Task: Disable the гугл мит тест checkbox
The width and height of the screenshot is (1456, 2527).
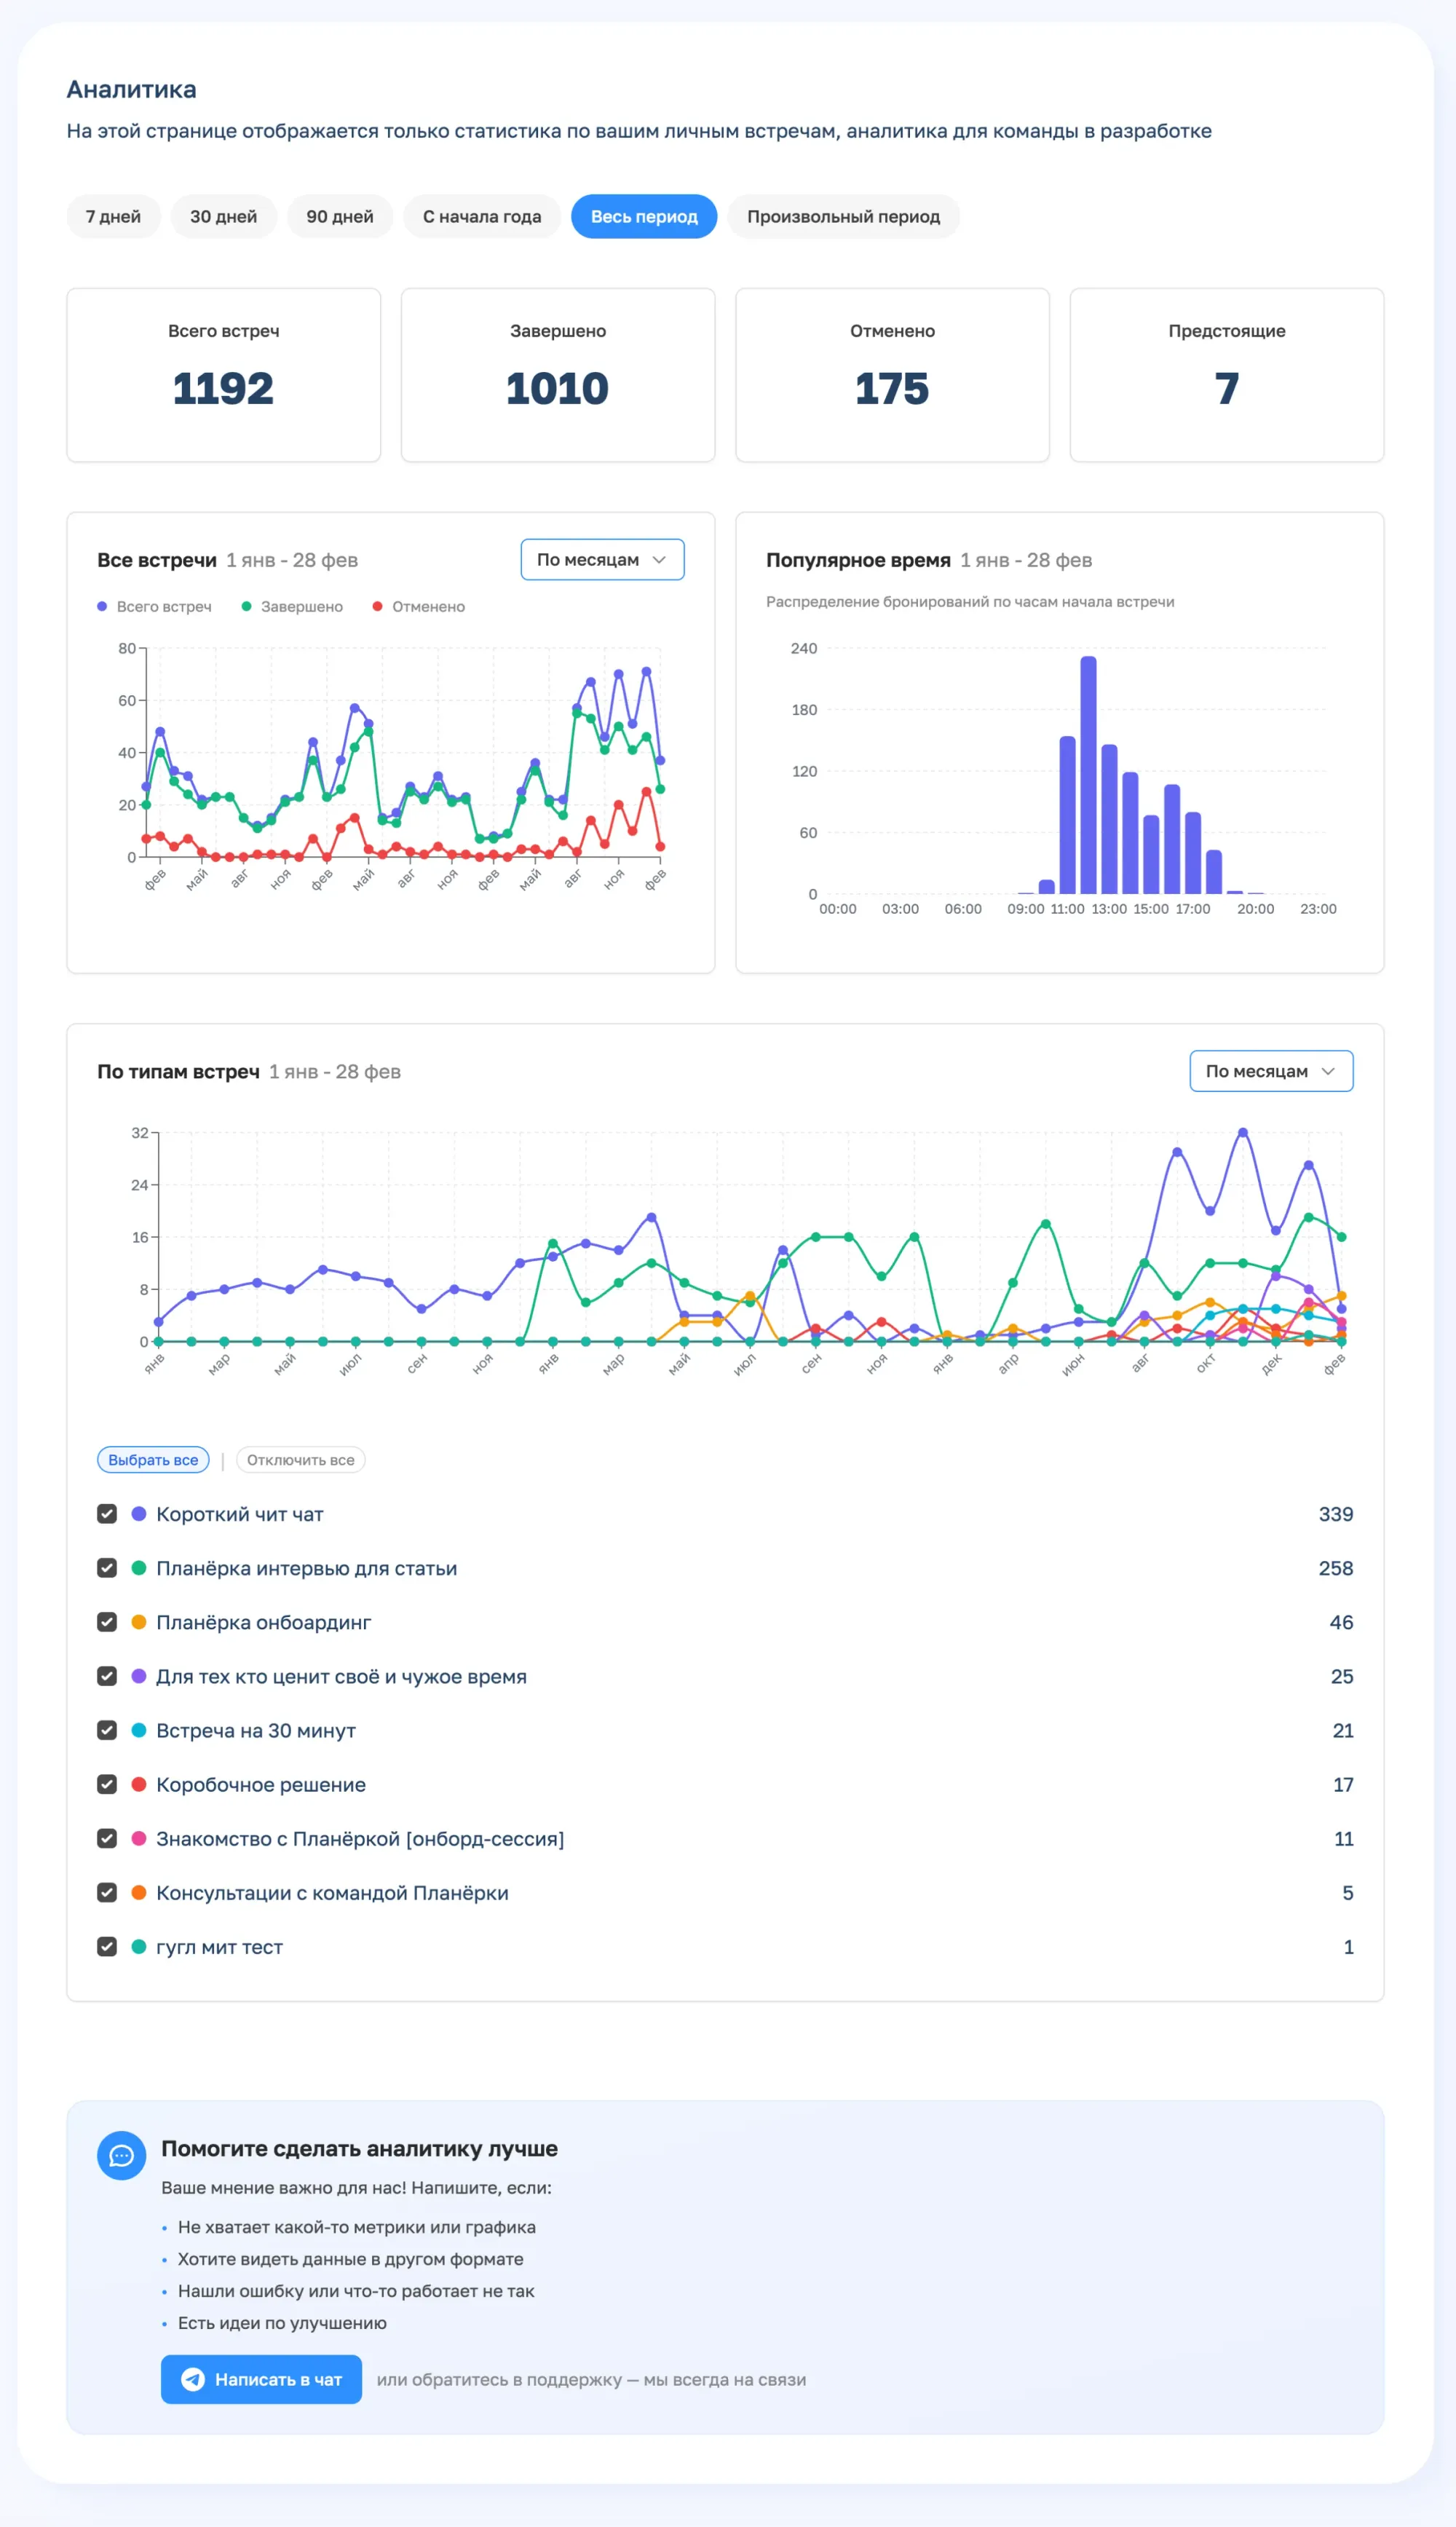Action: coord(107,1946)
